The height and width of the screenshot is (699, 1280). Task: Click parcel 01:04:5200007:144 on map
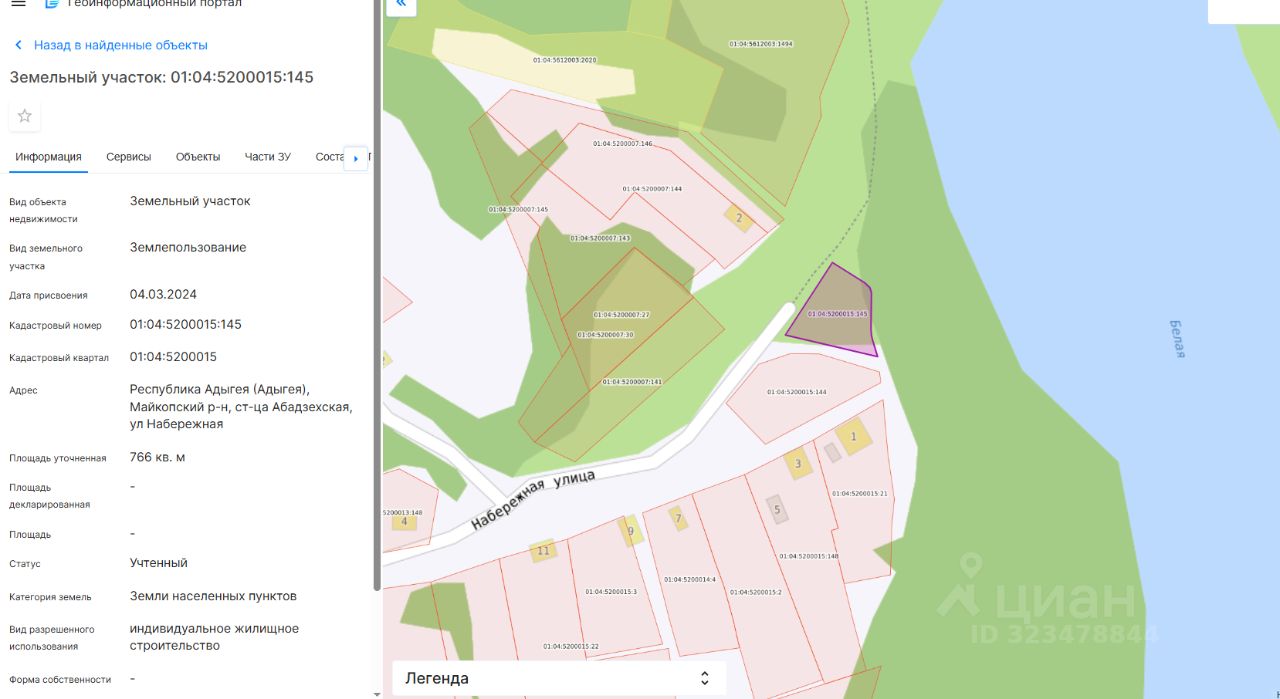click(x=652, y=189)
